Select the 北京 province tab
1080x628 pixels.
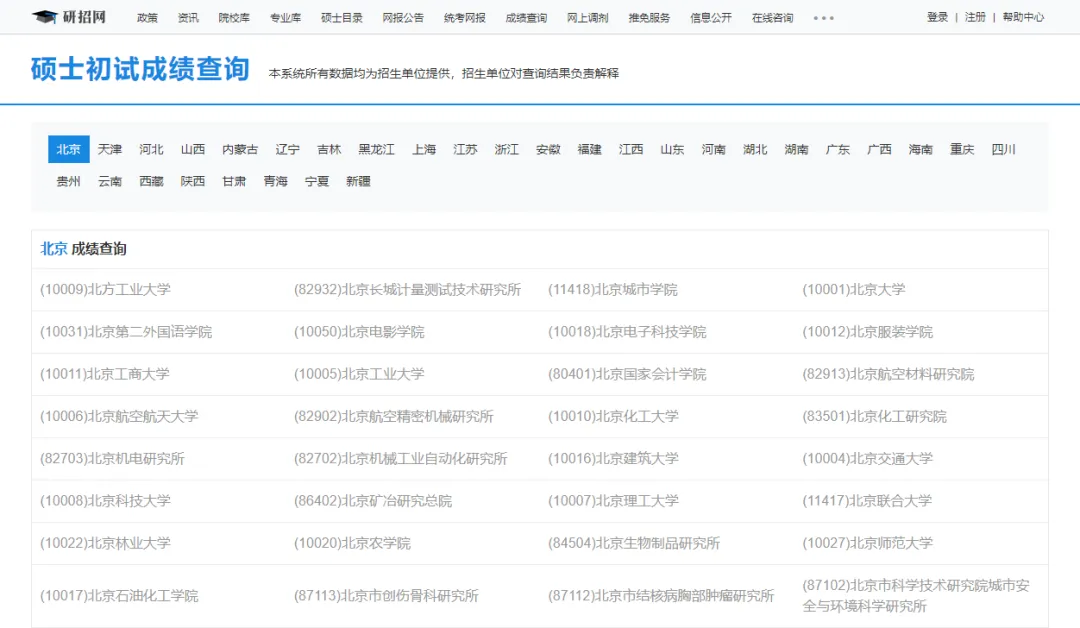(x=69, y=149)
